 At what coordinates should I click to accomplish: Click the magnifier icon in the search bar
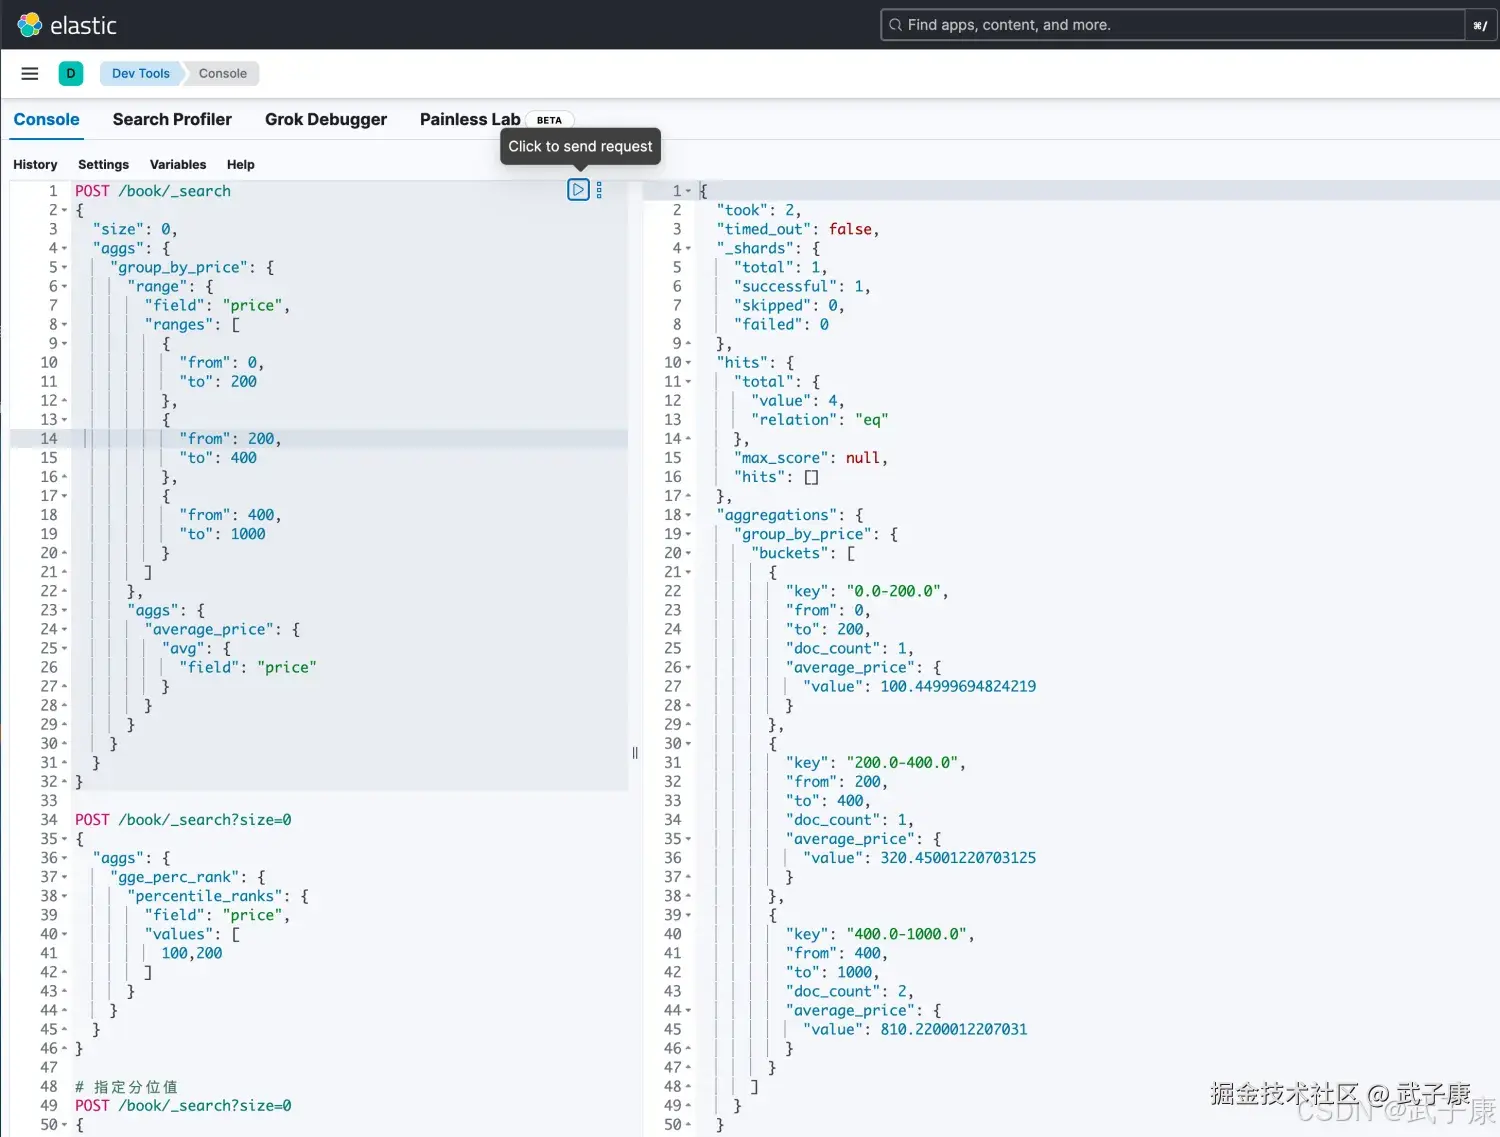895,24
